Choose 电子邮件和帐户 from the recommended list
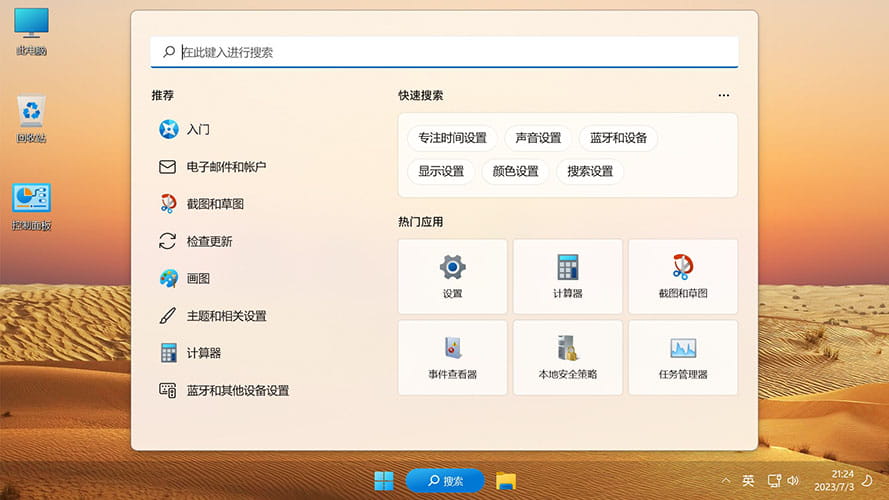The height and width of the screenshot is (500, 889). coord(226,167)
